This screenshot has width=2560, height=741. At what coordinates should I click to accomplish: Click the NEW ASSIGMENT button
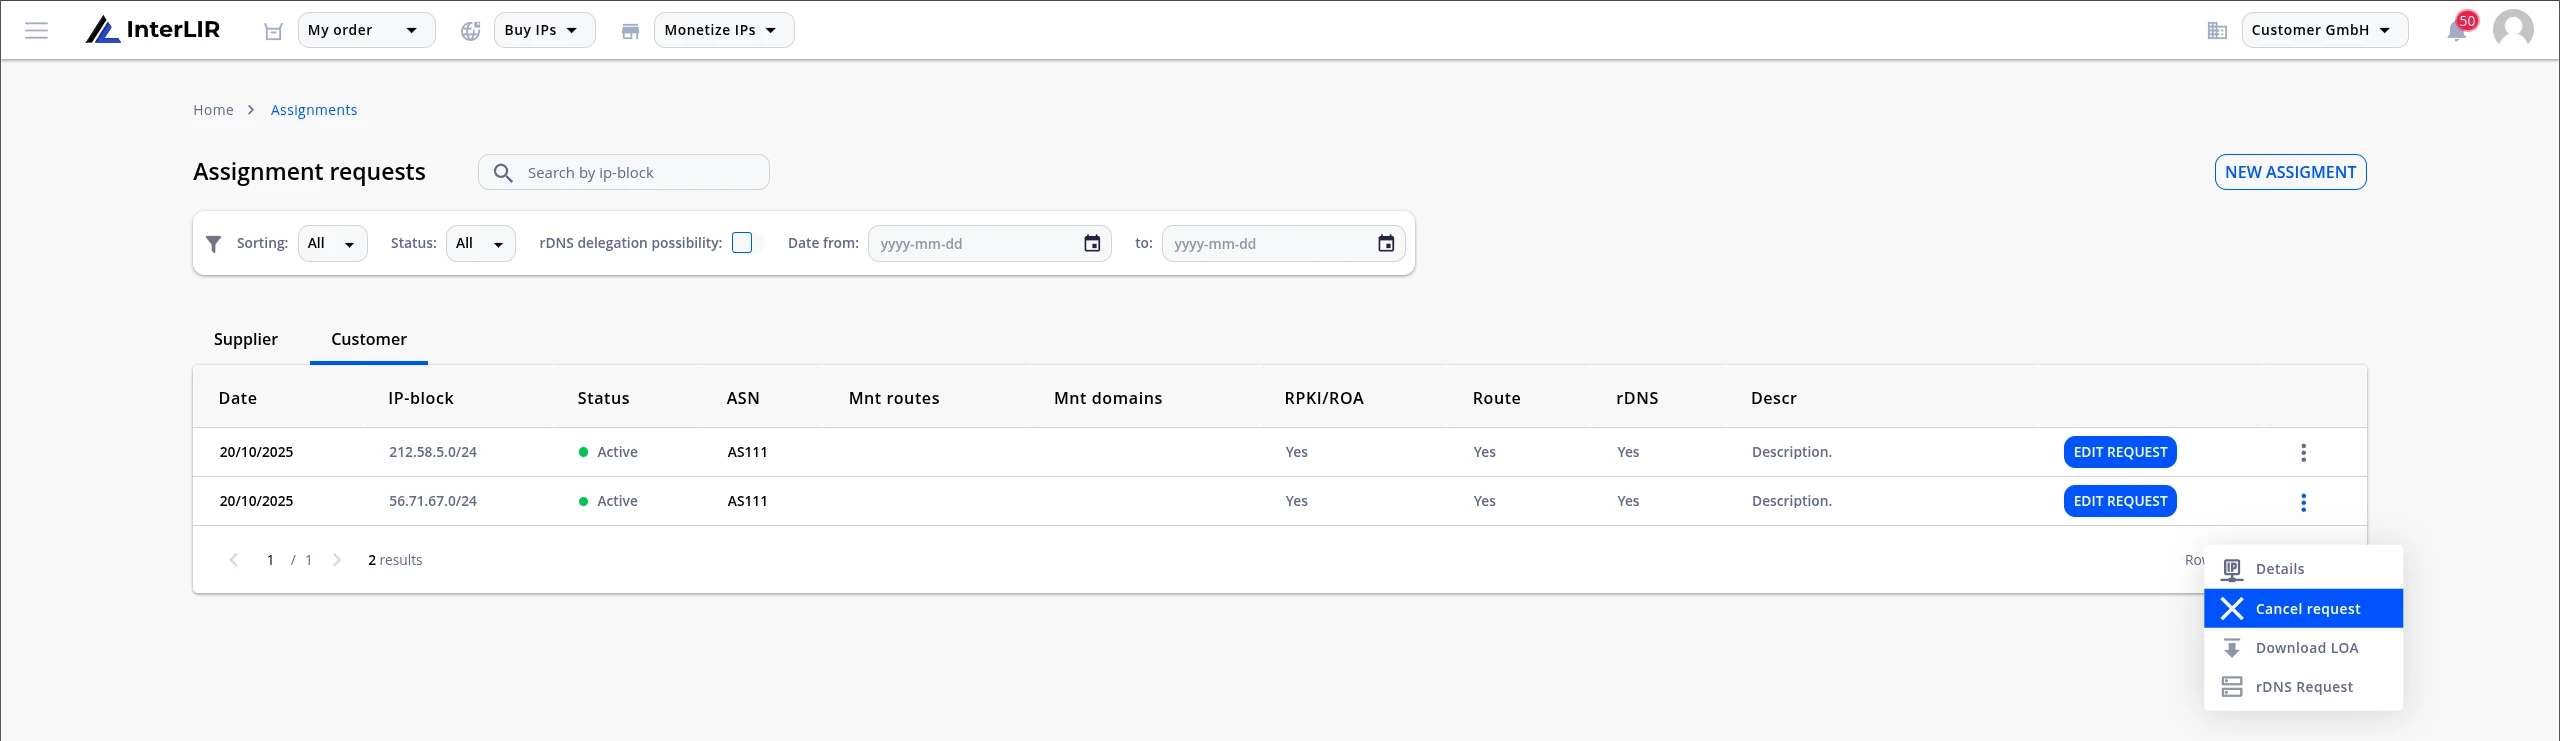pos(2290,172)
